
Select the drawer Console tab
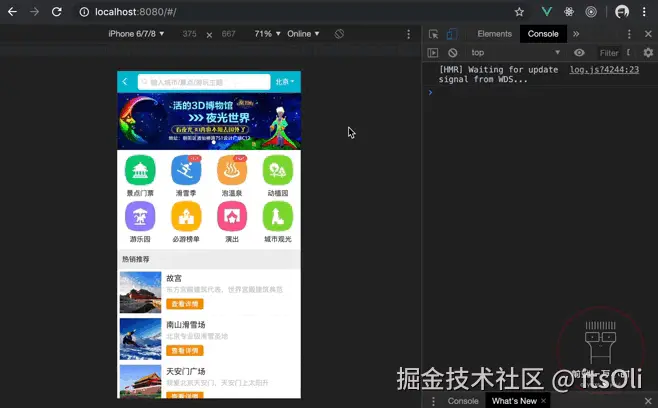463,401
